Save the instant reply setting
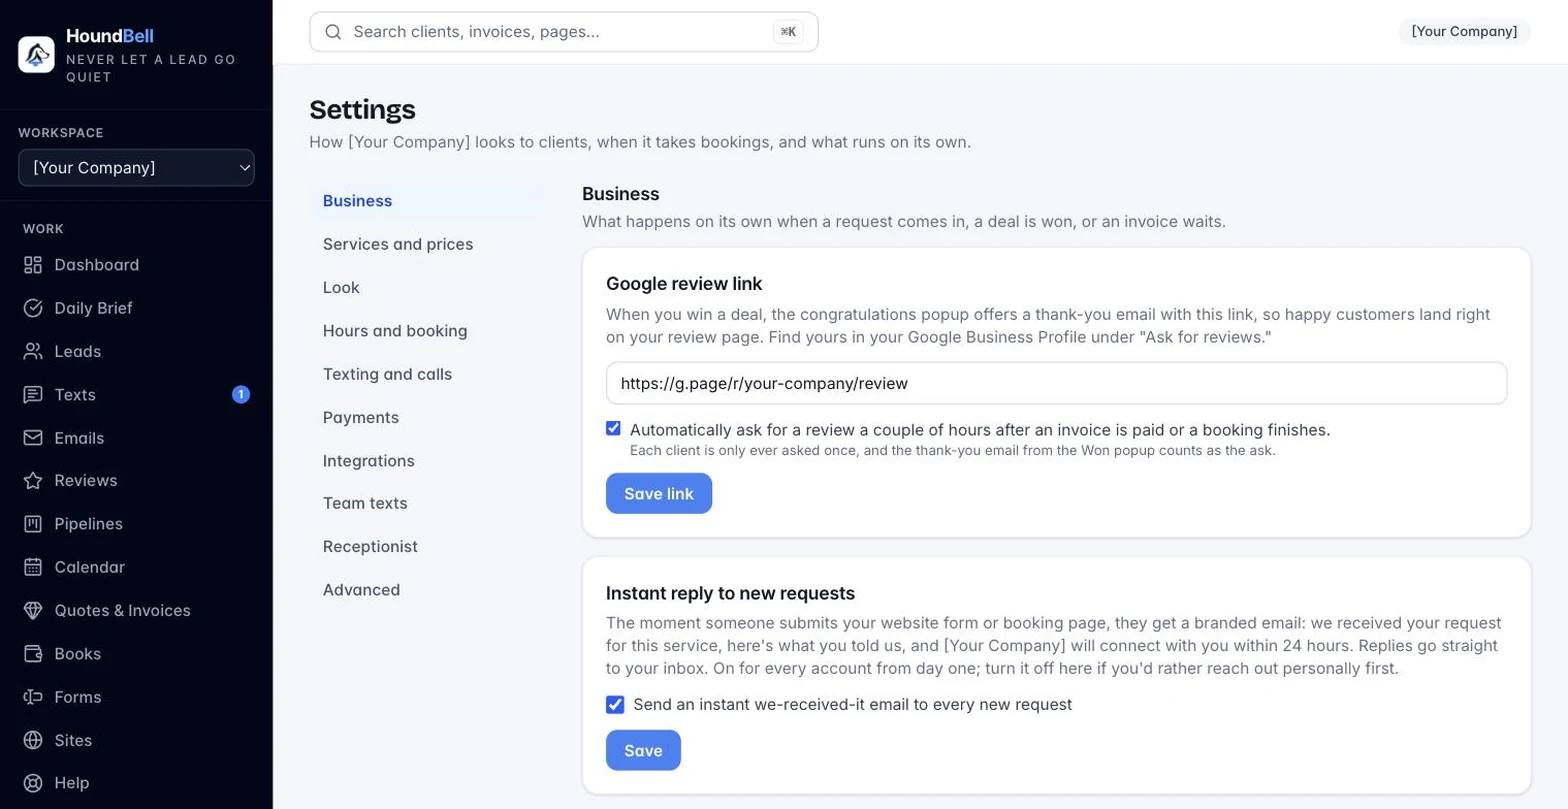Image resolution: width=1568 pixels, height=809 pixels. pyautogui.click(x=643, y=751)
